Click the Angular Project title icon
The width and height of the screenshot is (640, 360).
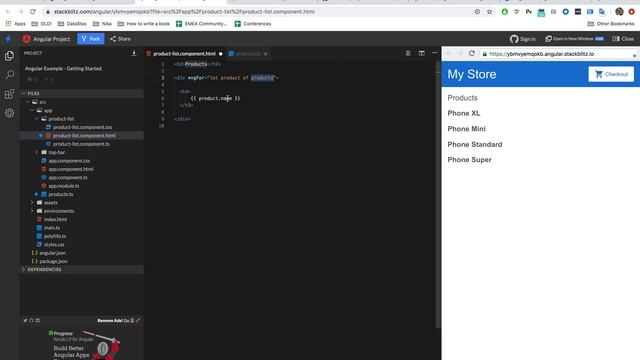pos(27,39)
